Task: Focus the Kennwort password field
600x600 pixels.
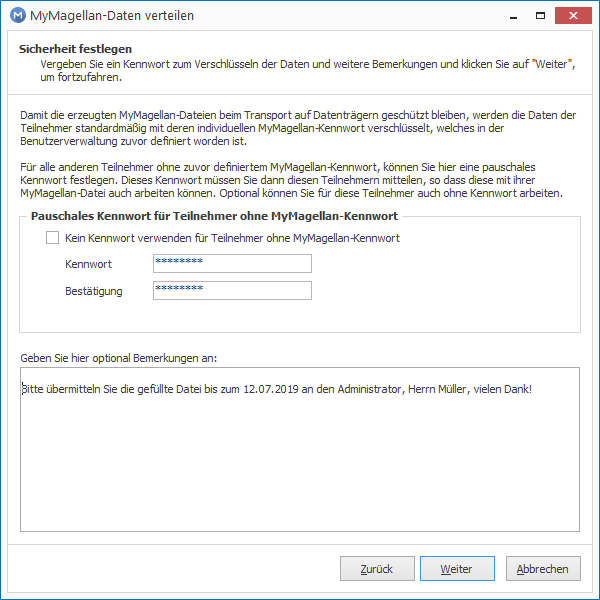Action: click(x=232, y=264)
